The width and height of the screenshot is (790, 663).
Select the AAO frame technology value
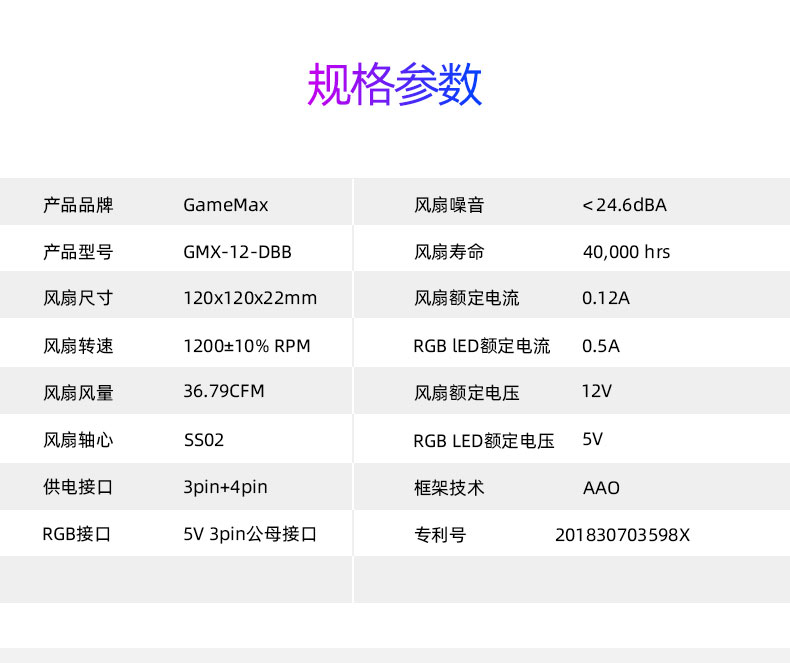click(x=601, y=488)
